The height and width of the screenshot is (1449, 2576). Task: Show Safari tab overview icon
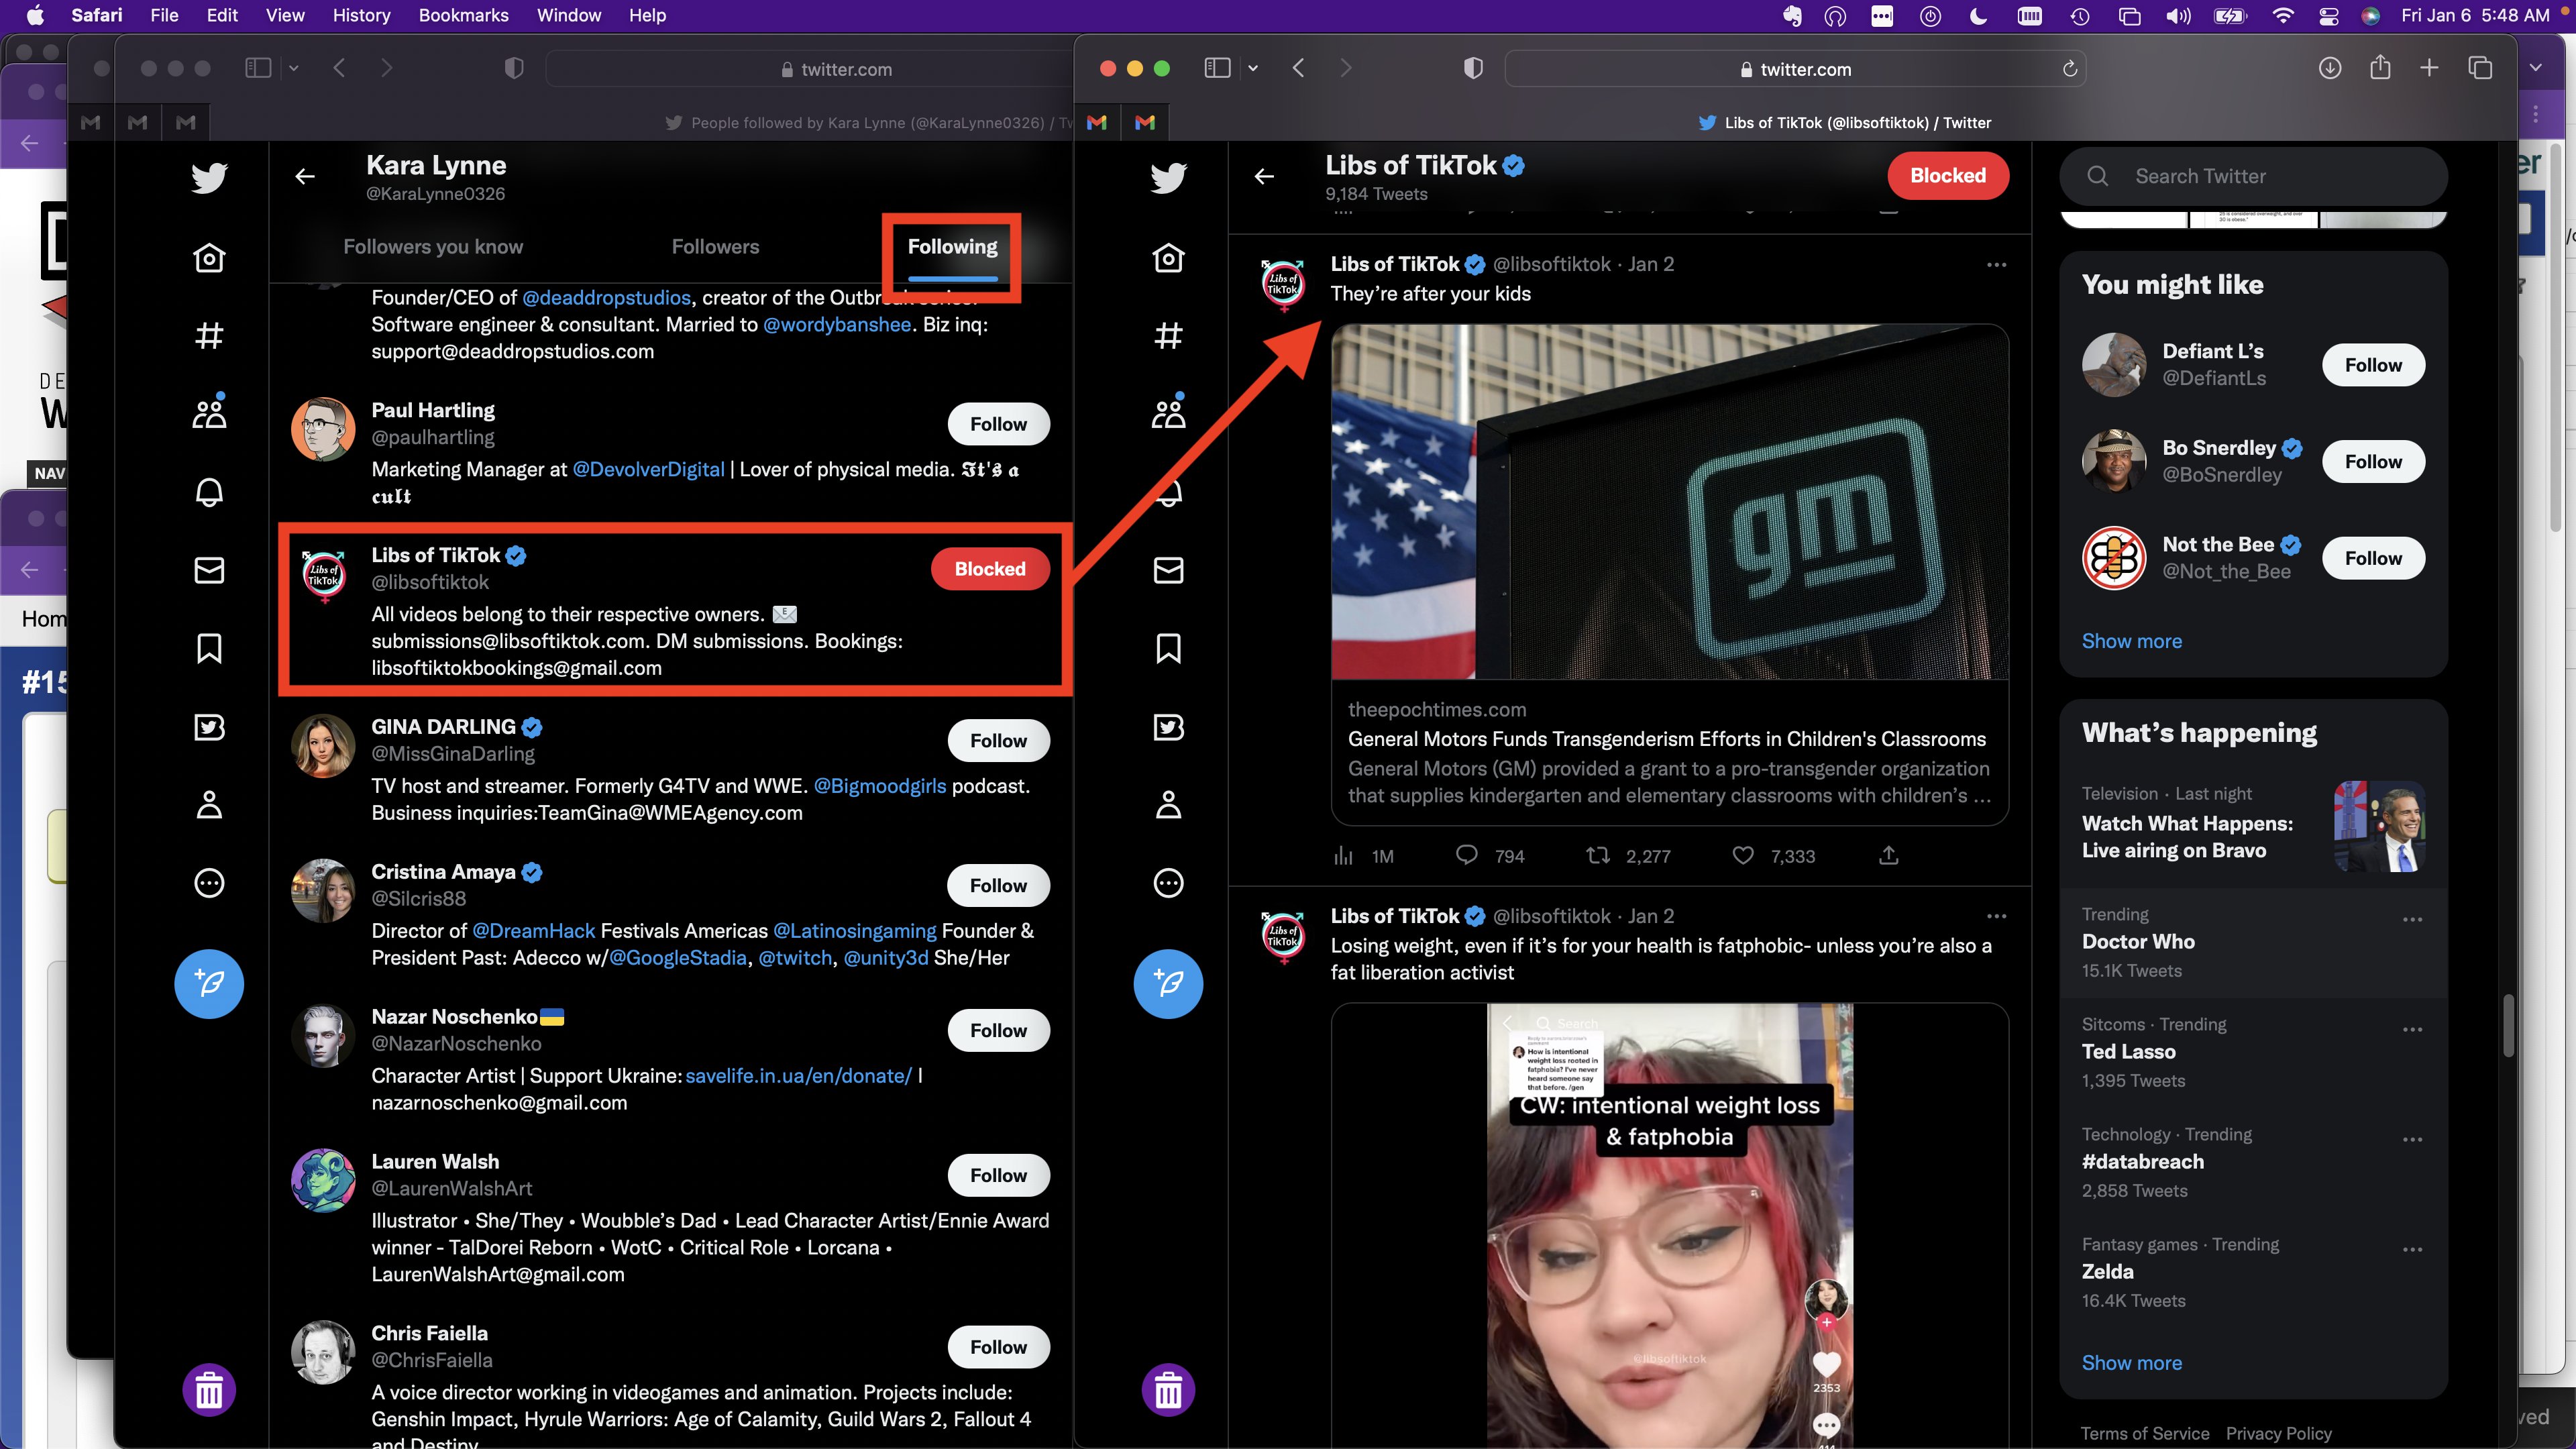[2479, 68]
